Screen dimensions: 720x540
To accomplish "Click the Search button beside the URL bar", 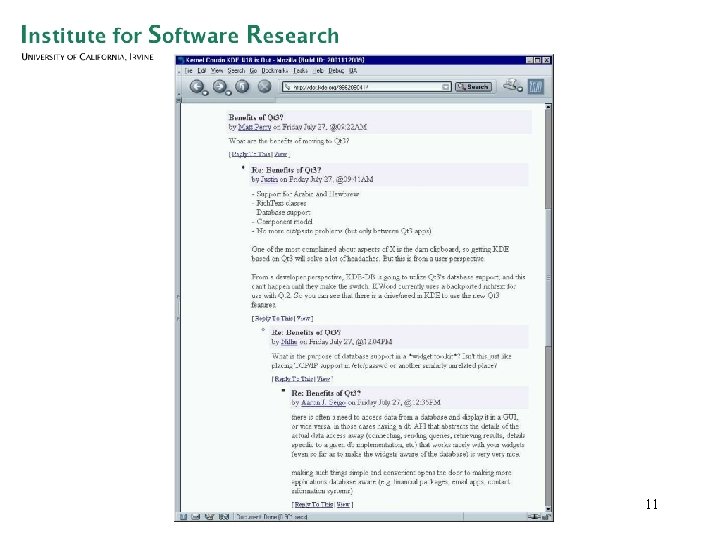I will (x=473, y=87).
